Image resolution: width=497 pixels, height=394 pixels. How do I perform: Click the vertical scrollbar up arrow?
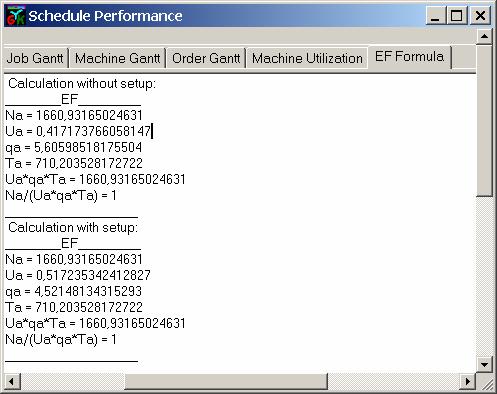(484, 36)
